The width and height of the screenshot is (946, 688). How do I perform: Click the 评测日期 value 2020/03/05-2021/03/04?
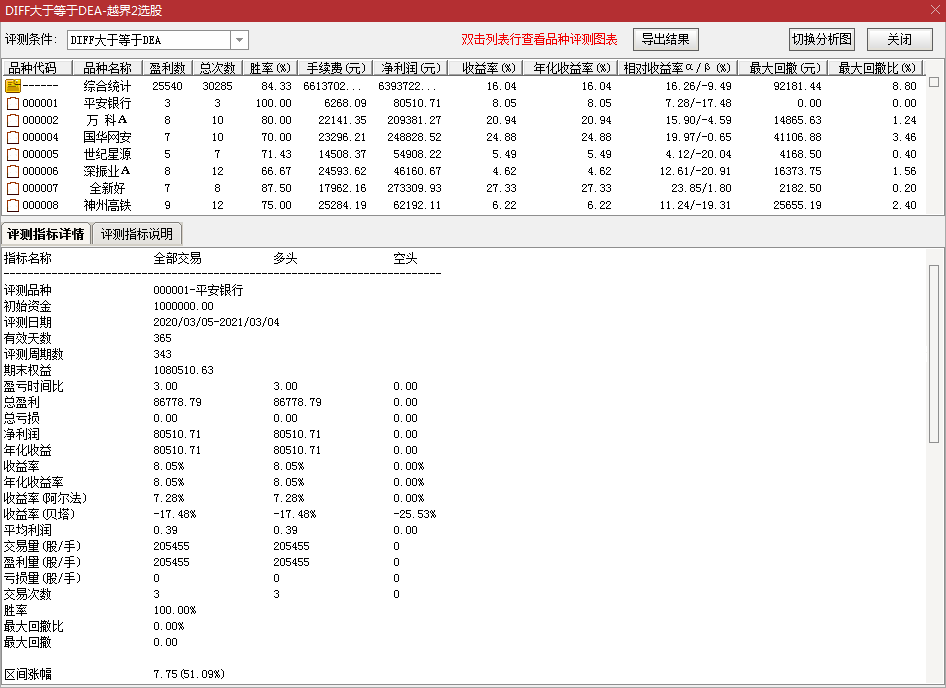click(216, 322)
